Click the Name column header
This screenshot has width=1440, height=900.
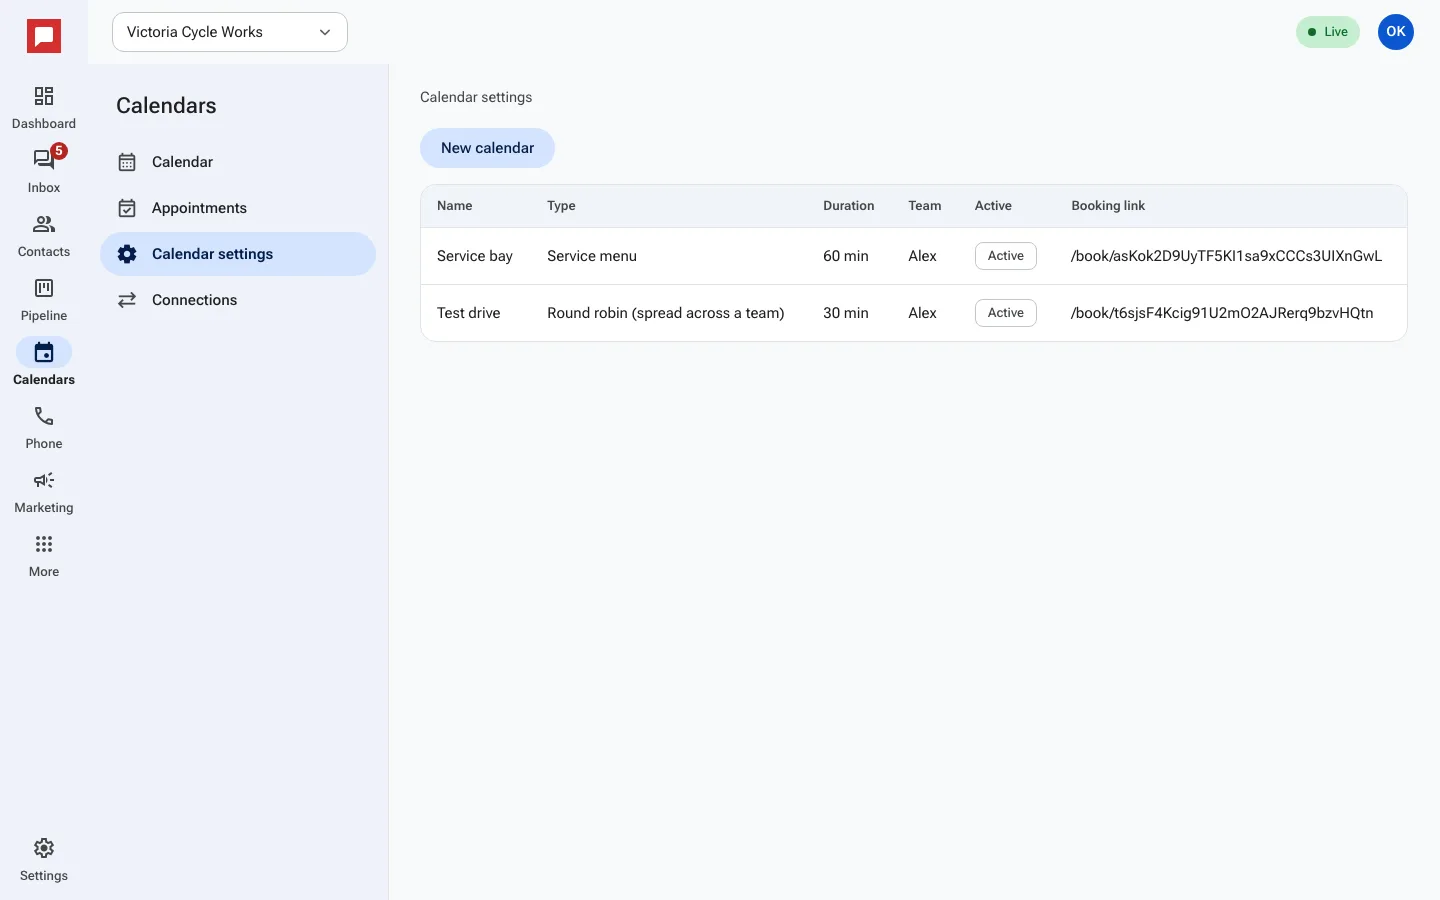point(455,206)
